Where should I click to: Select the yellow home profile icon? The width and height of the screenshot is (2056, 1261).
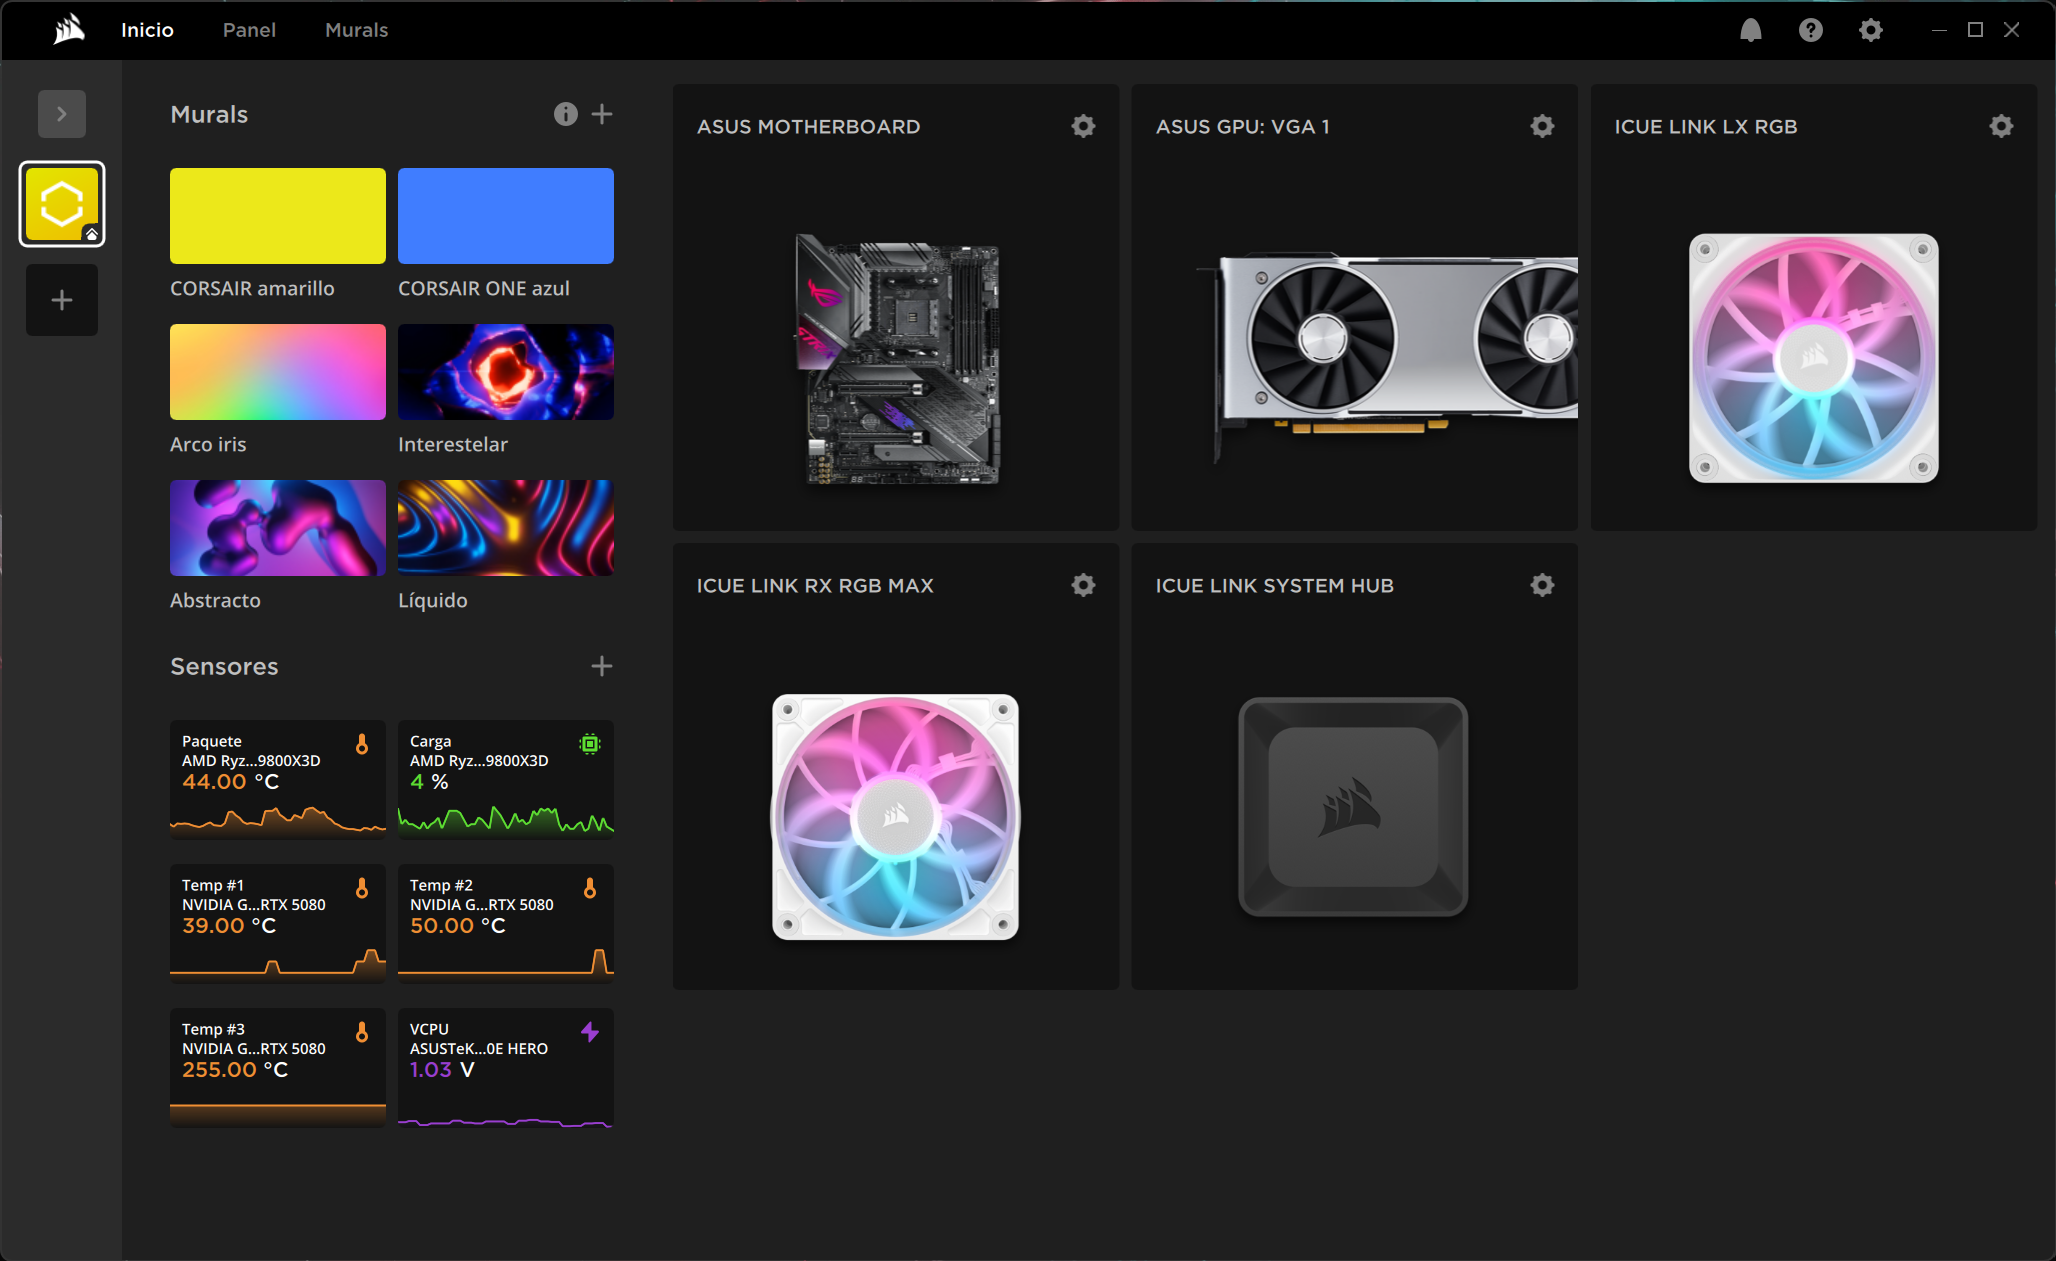coord(62,204)
